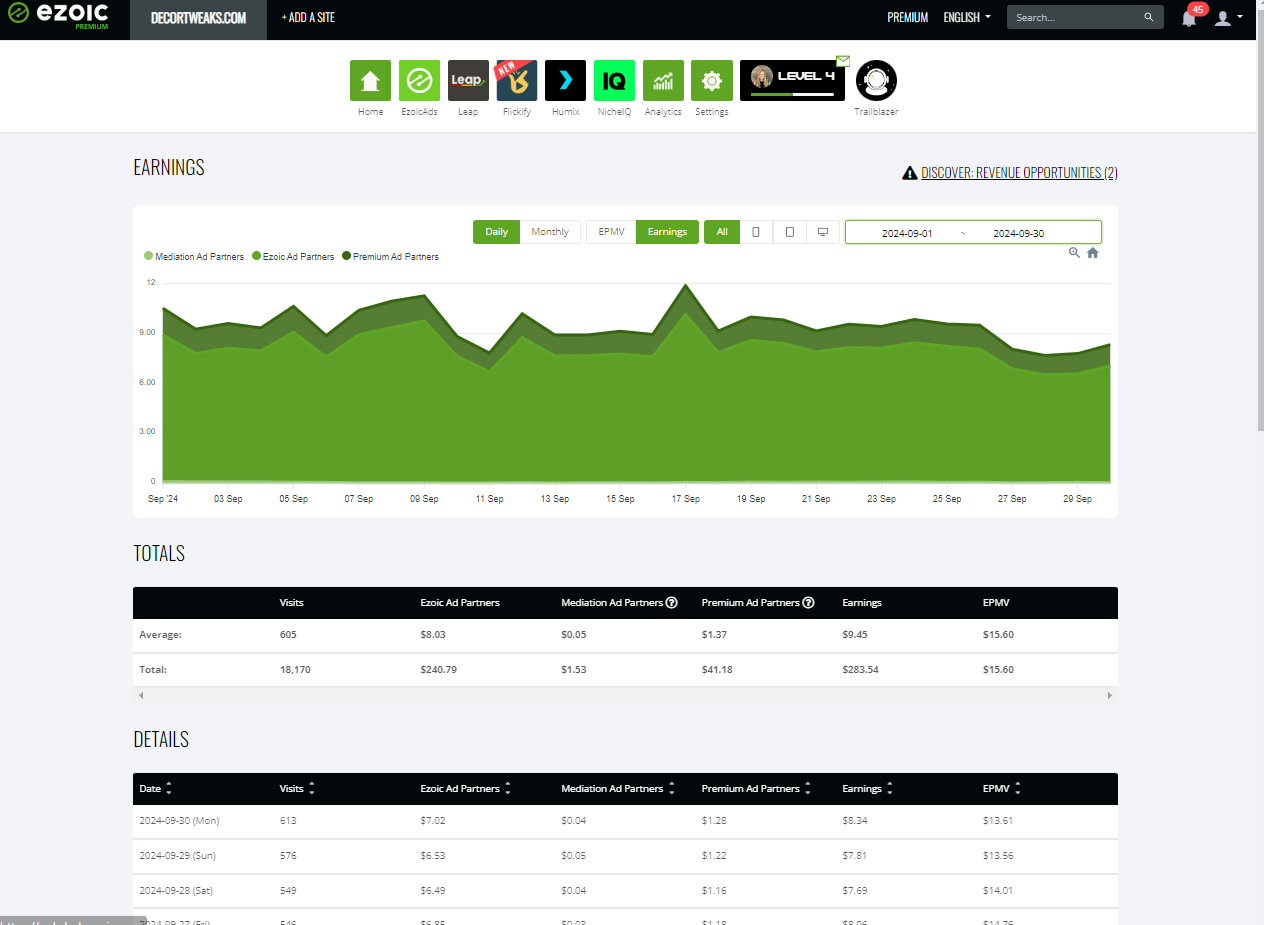This screenshot has height=925, width=1264.
Task: Toggle Premium Ad Partners legend series
Action: click(390, 257)
